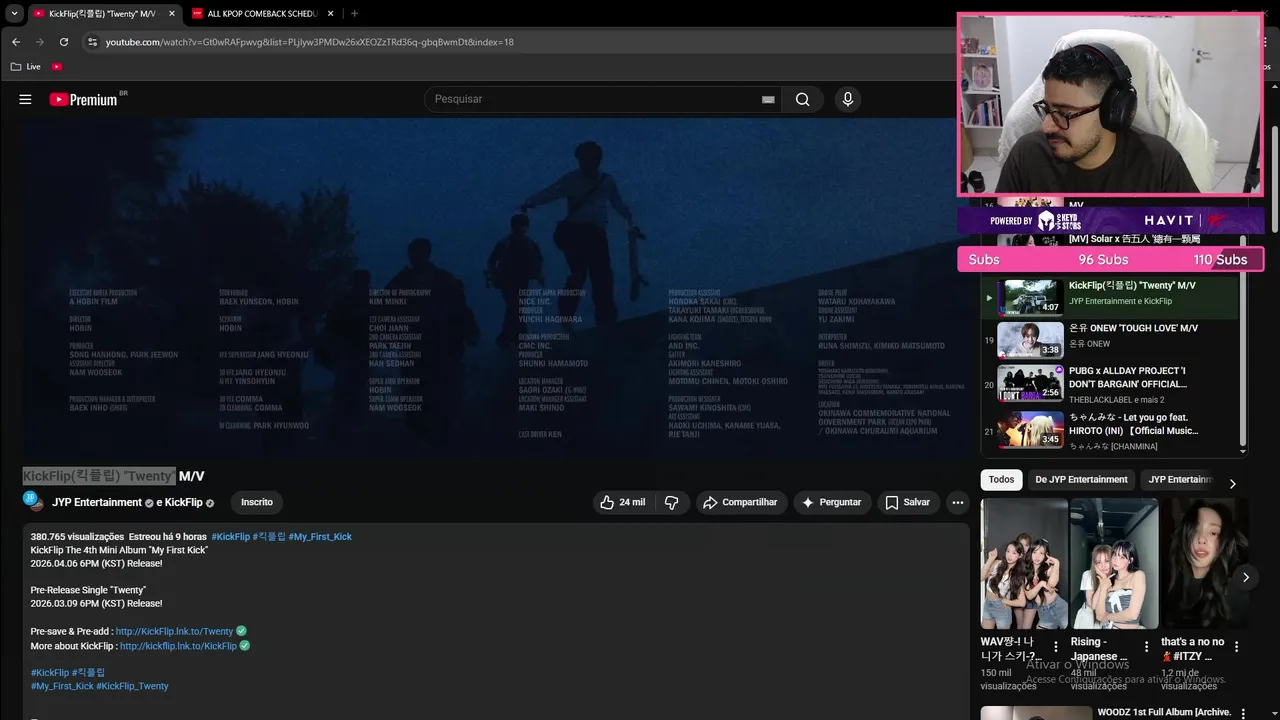Image resolution: width=1280 pixels, height=720 pixels.
Task: Open Rising - Japanese Short thumbnail
Action: [x=1114, y=563]
